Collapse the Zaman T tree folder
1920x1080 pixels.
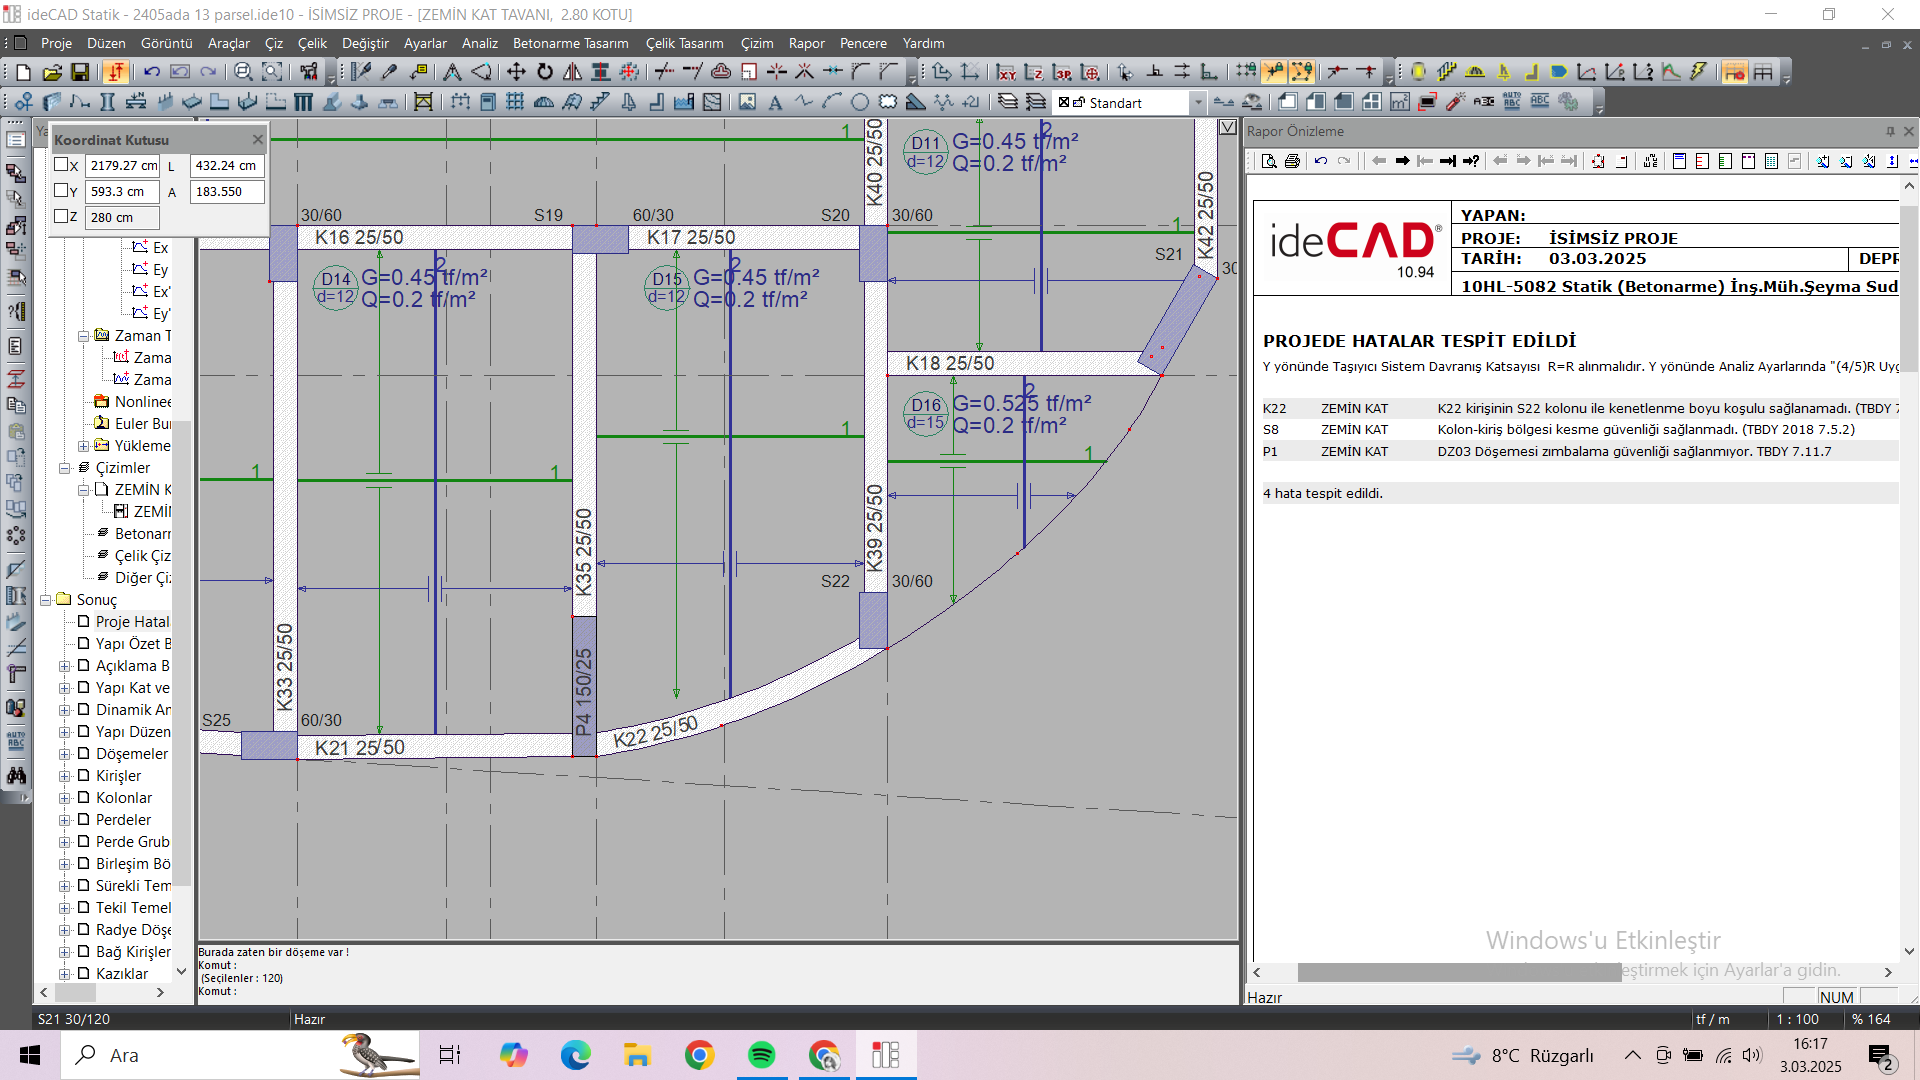click(x=84, y=336)
